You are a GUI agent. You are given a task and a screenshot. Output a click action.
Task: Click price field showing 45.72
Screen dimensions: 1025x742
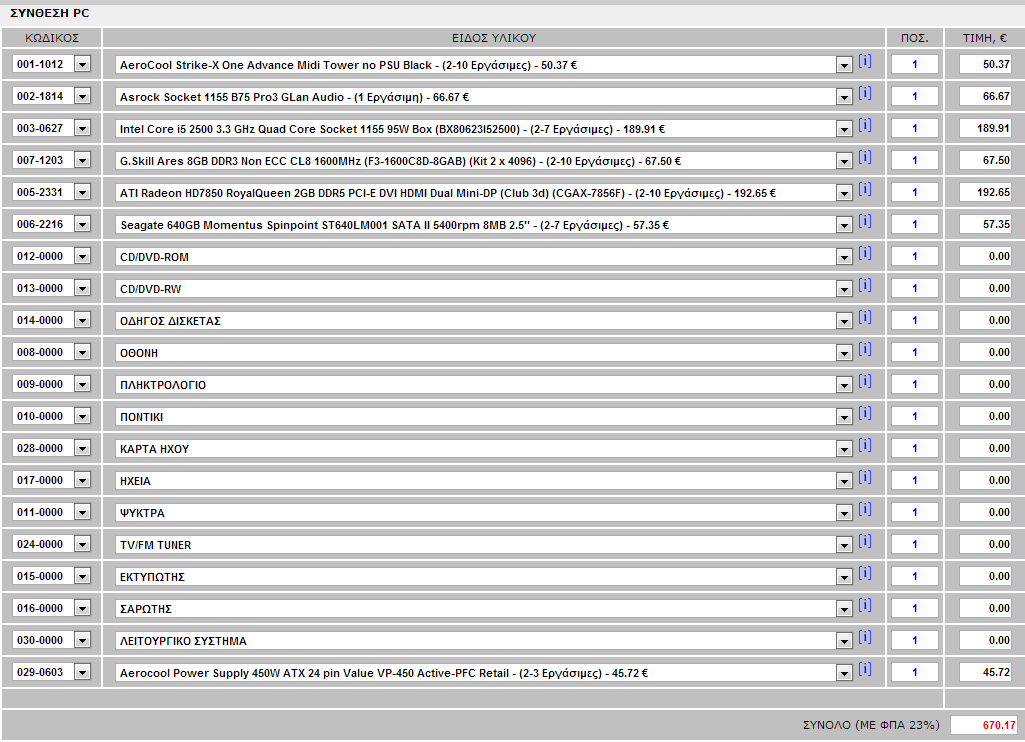coord(985,672)
